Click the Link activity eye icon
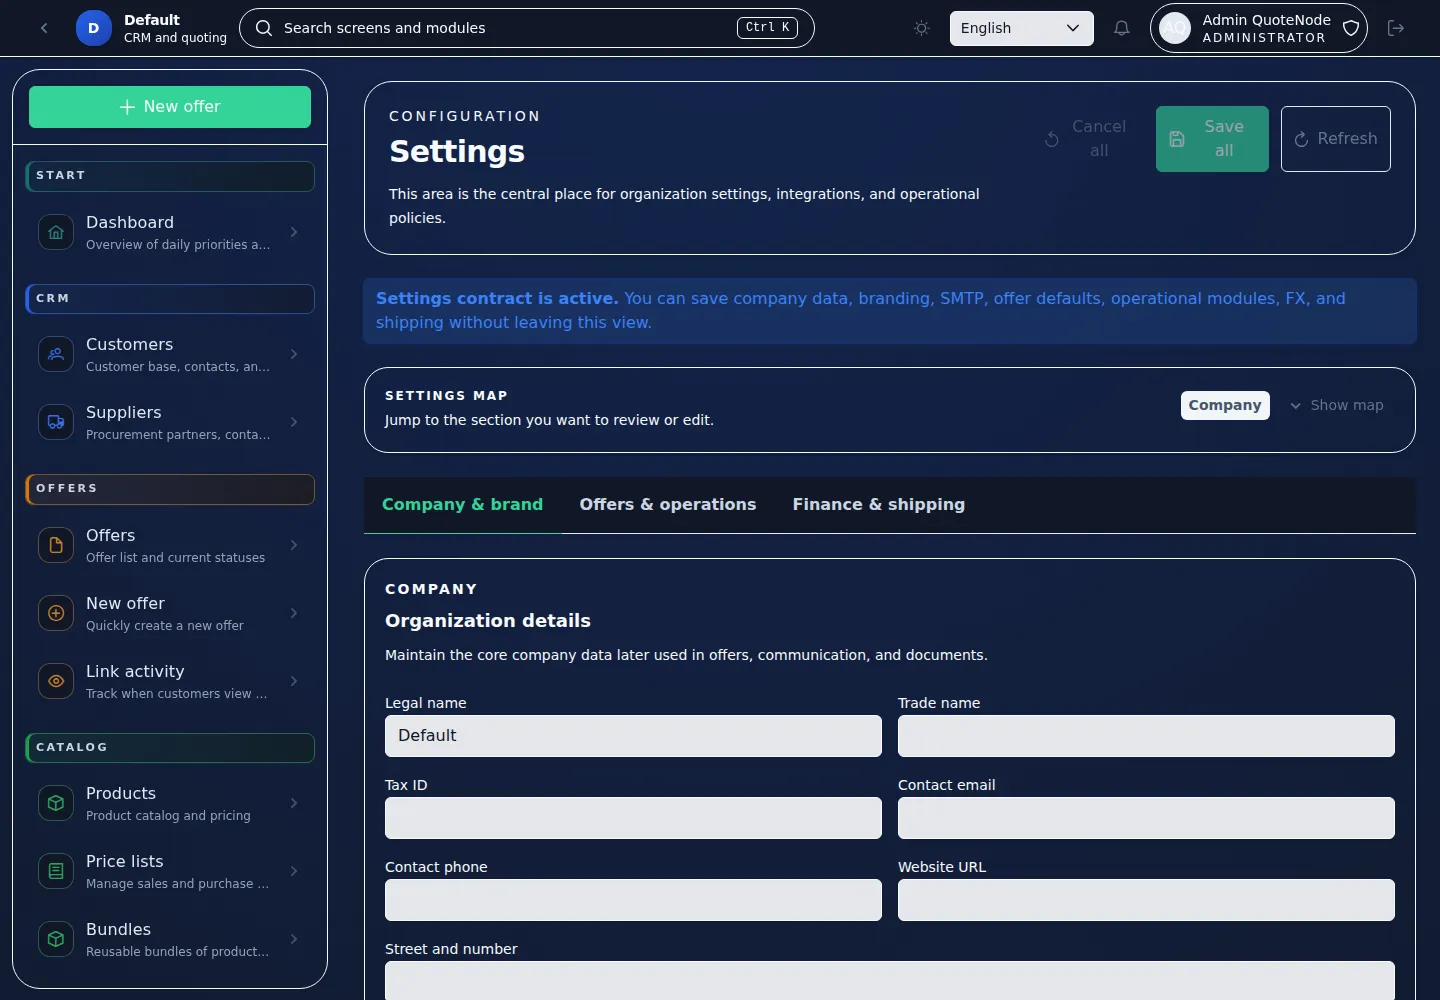The image size is (1440, 1000). coord(56,681)
